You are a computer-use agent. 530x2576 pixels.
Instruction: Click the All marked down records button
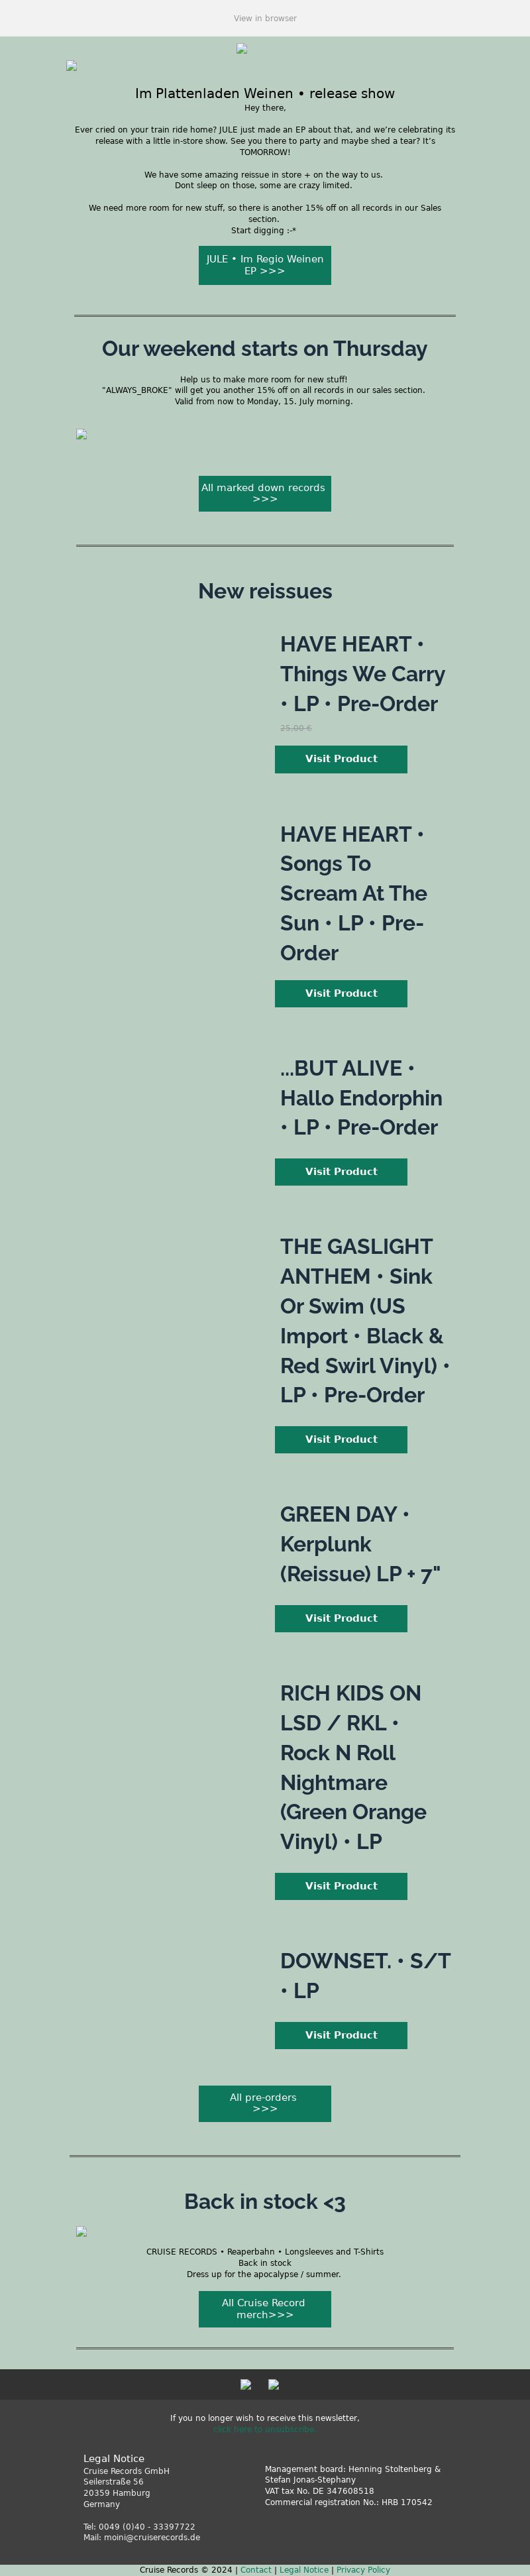[265, 493]
